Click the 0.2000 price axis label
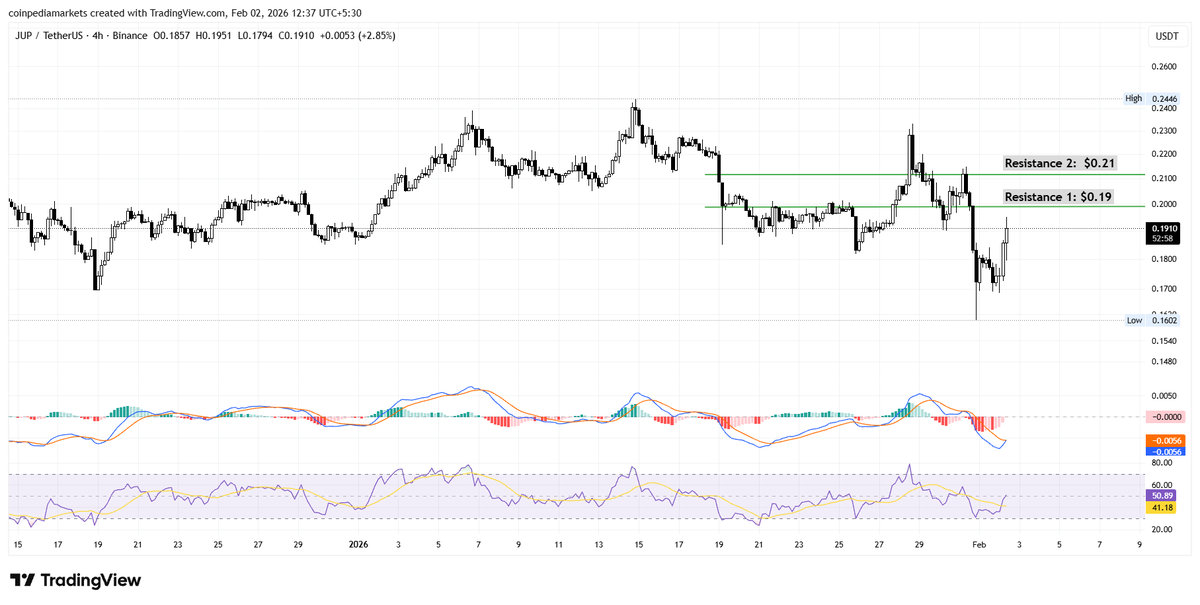1200x605 pixels. click(x=1166, y=204)
